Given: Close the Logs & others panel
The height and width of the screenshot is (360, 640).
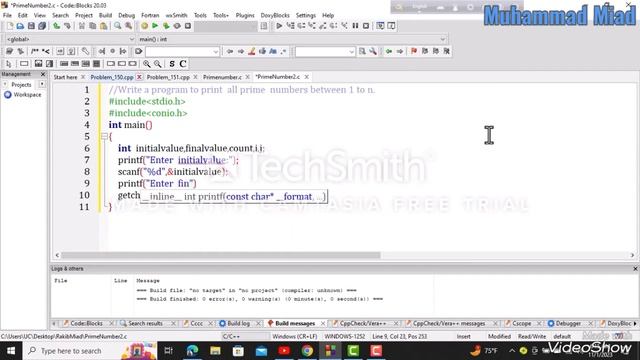Looking at the screenshot, I should (x=635, y=269).
